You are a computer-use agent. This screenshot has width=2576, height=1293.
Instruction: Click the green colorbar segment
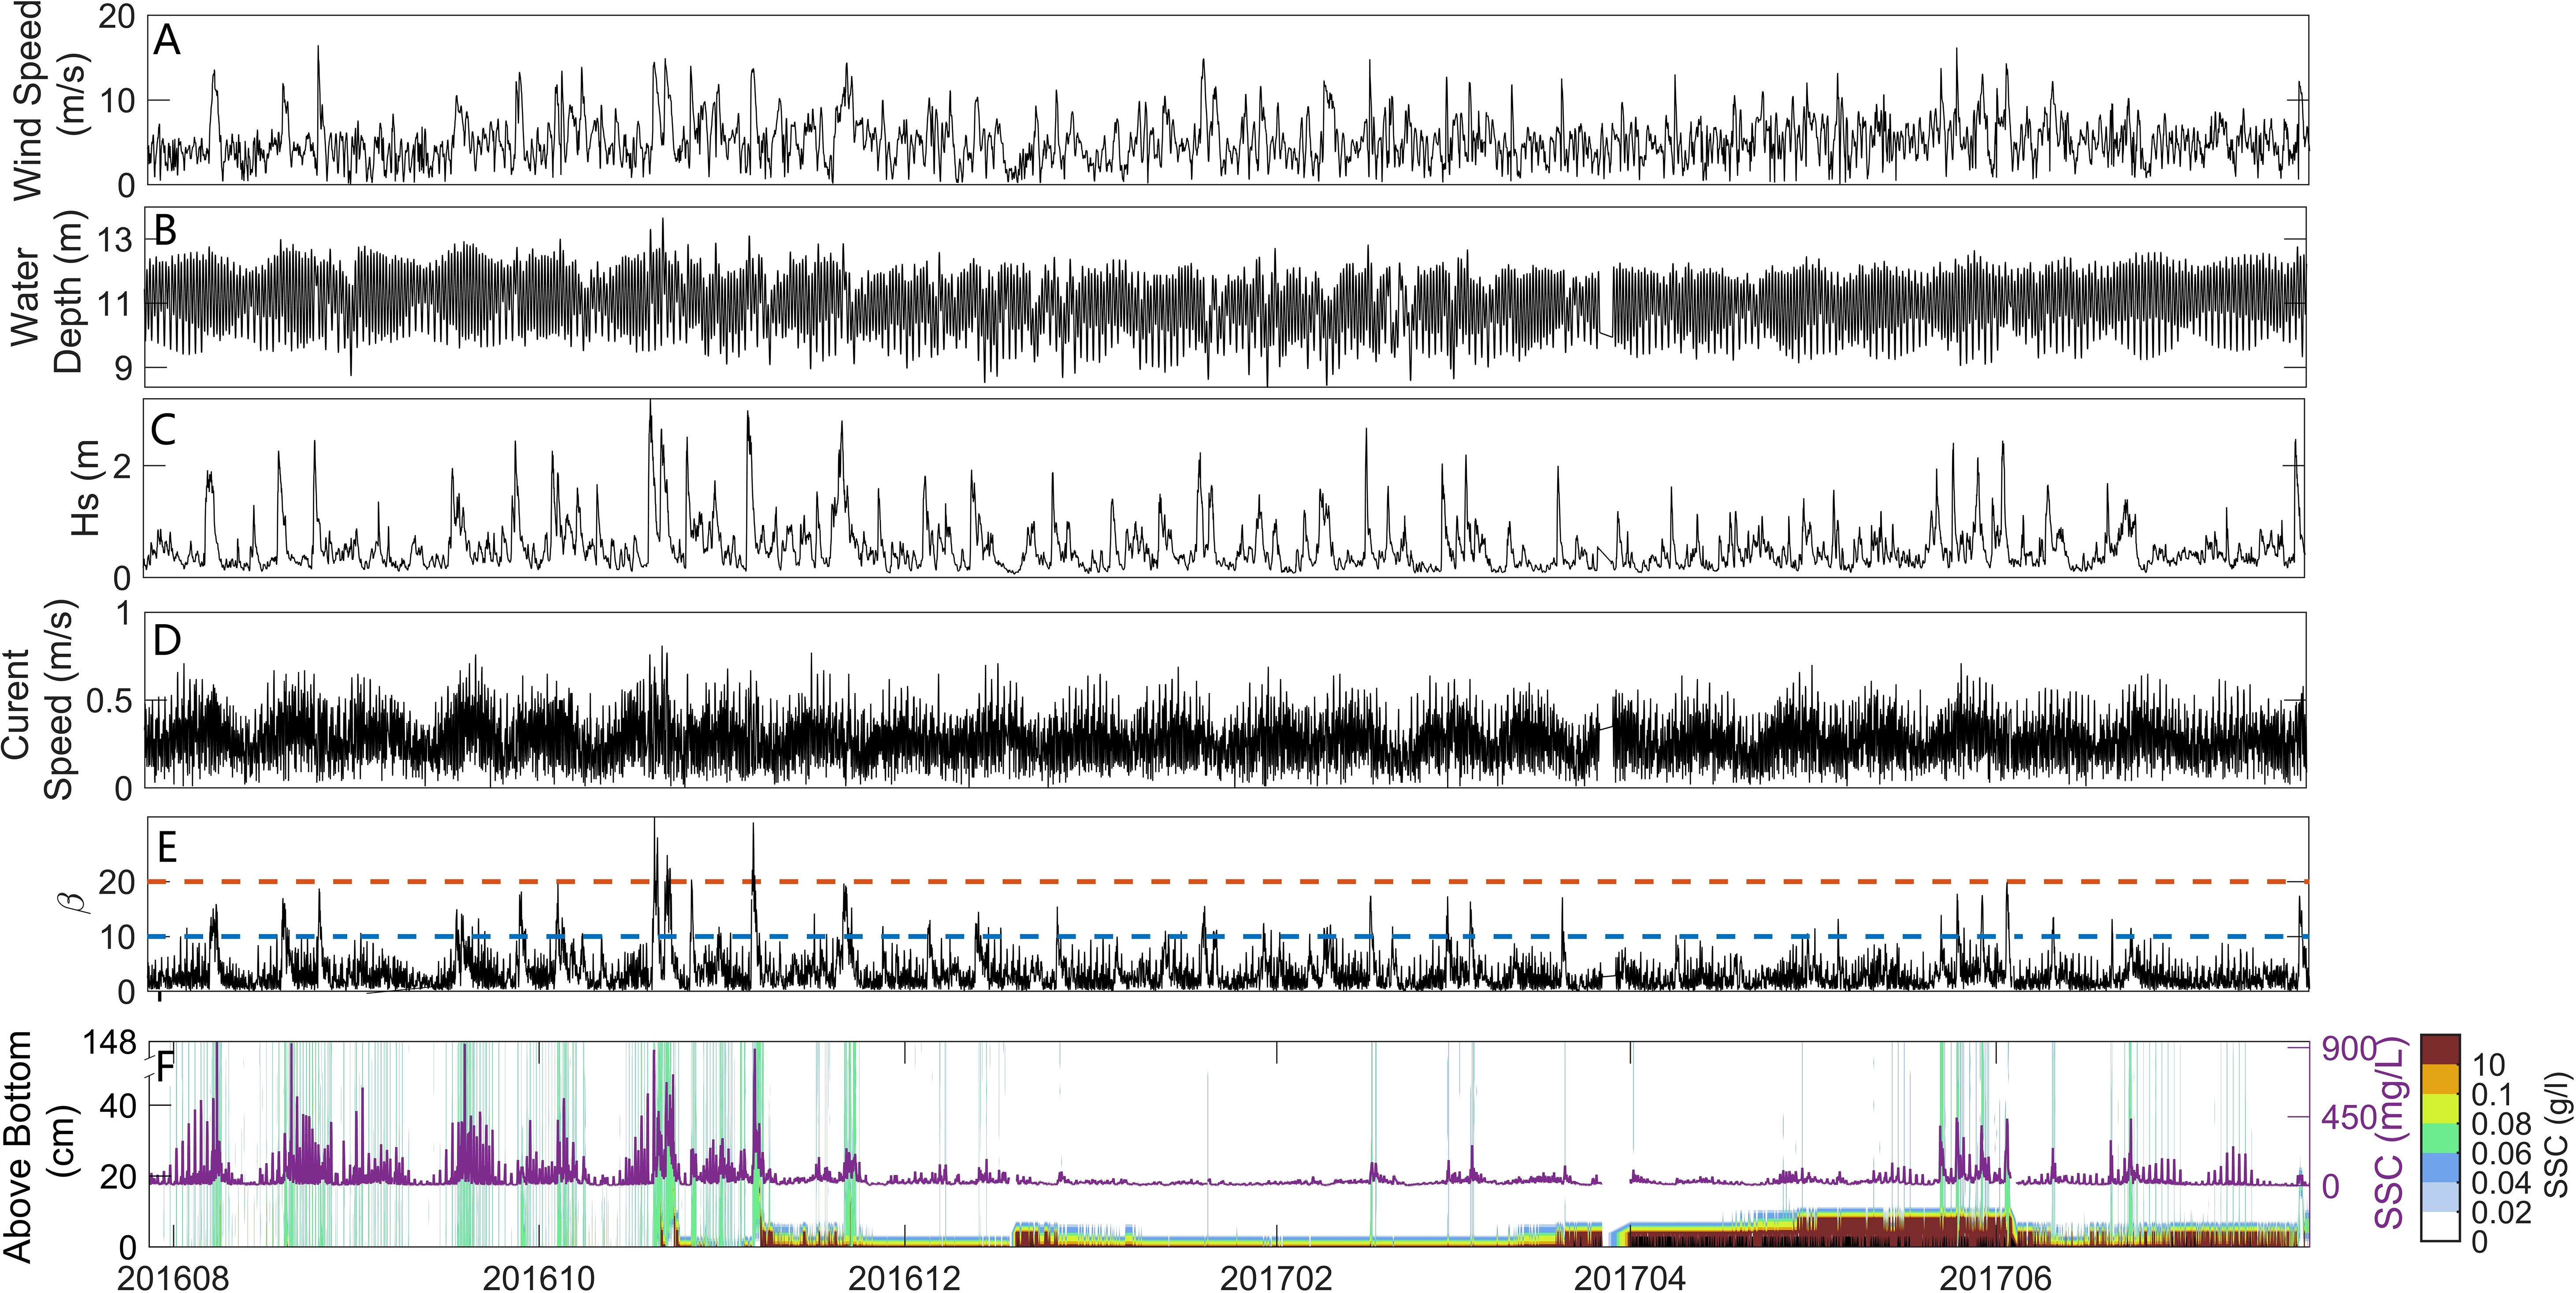tap(2440, 1138)
